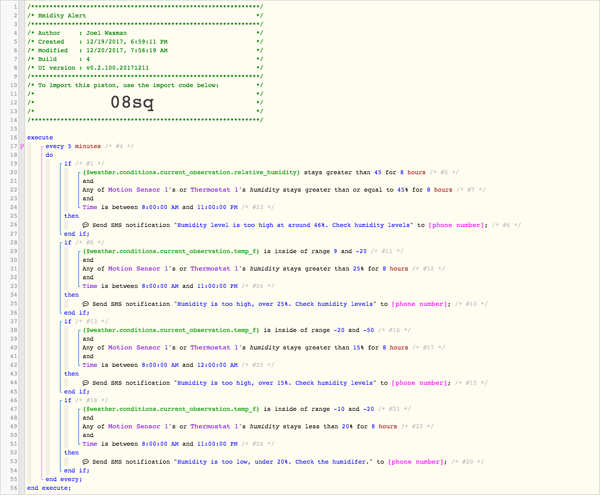Click 'end if;' on line 27
604x499 pixels.
[x=77, y=234]
